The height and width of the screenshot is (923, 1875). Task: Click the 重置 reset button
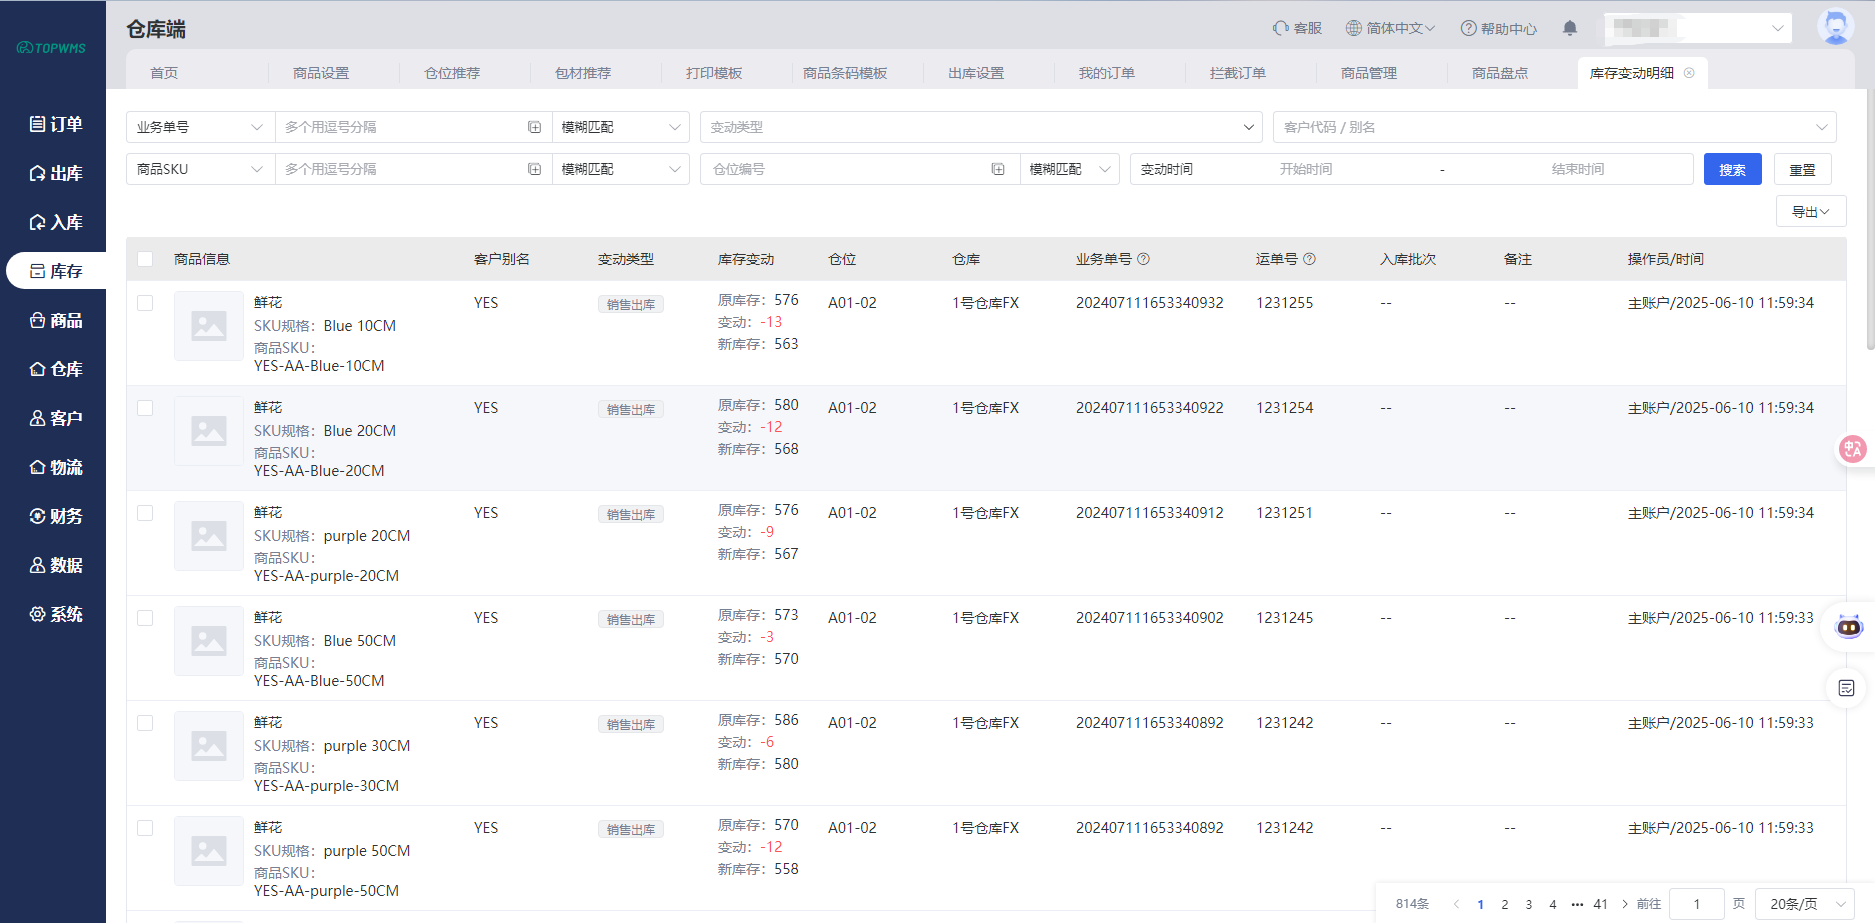pyautogui.click(x=1803, y=169)
